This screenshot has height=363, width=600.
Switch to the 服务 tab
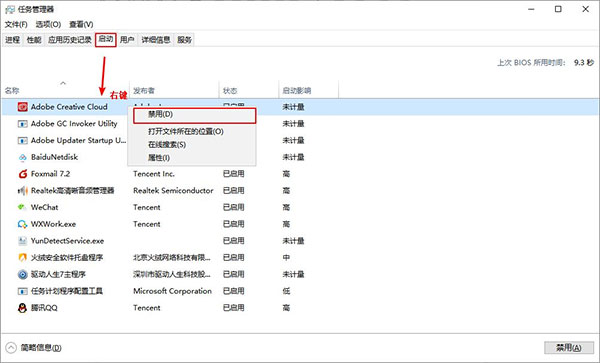184,39
